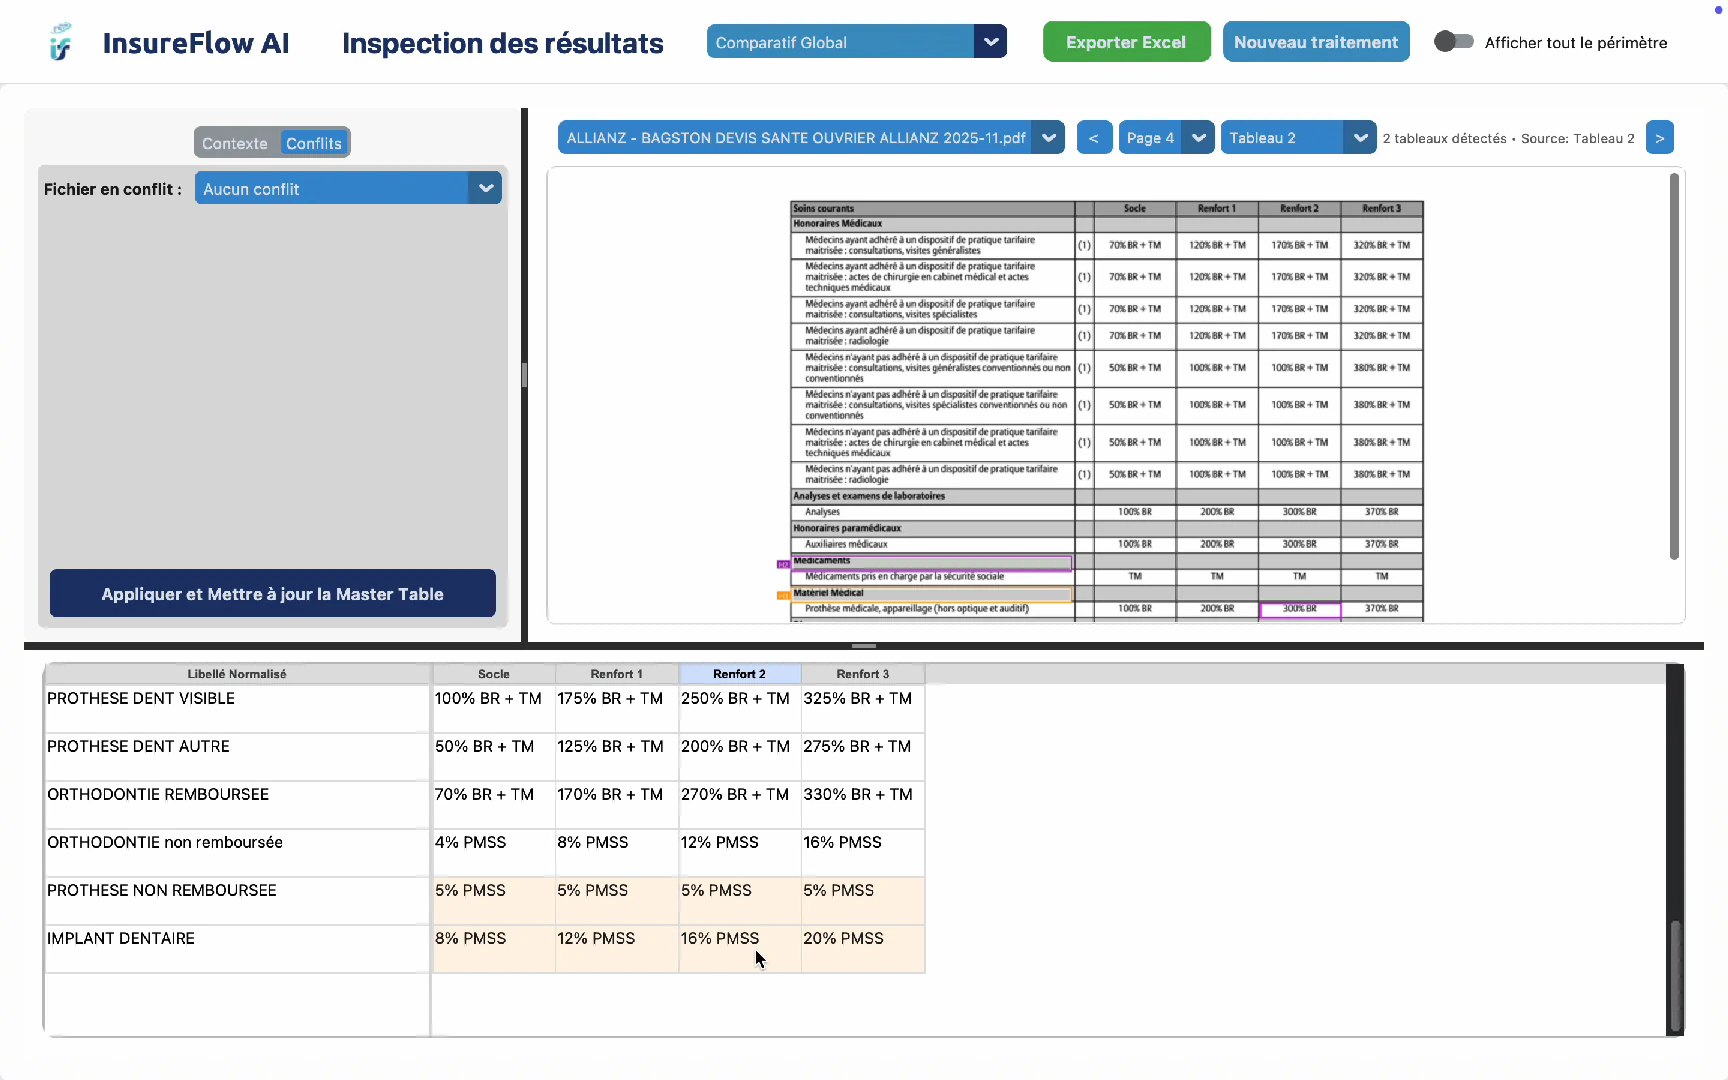
Task: Open the Comparatif Global dropdown
Action: 856,42
